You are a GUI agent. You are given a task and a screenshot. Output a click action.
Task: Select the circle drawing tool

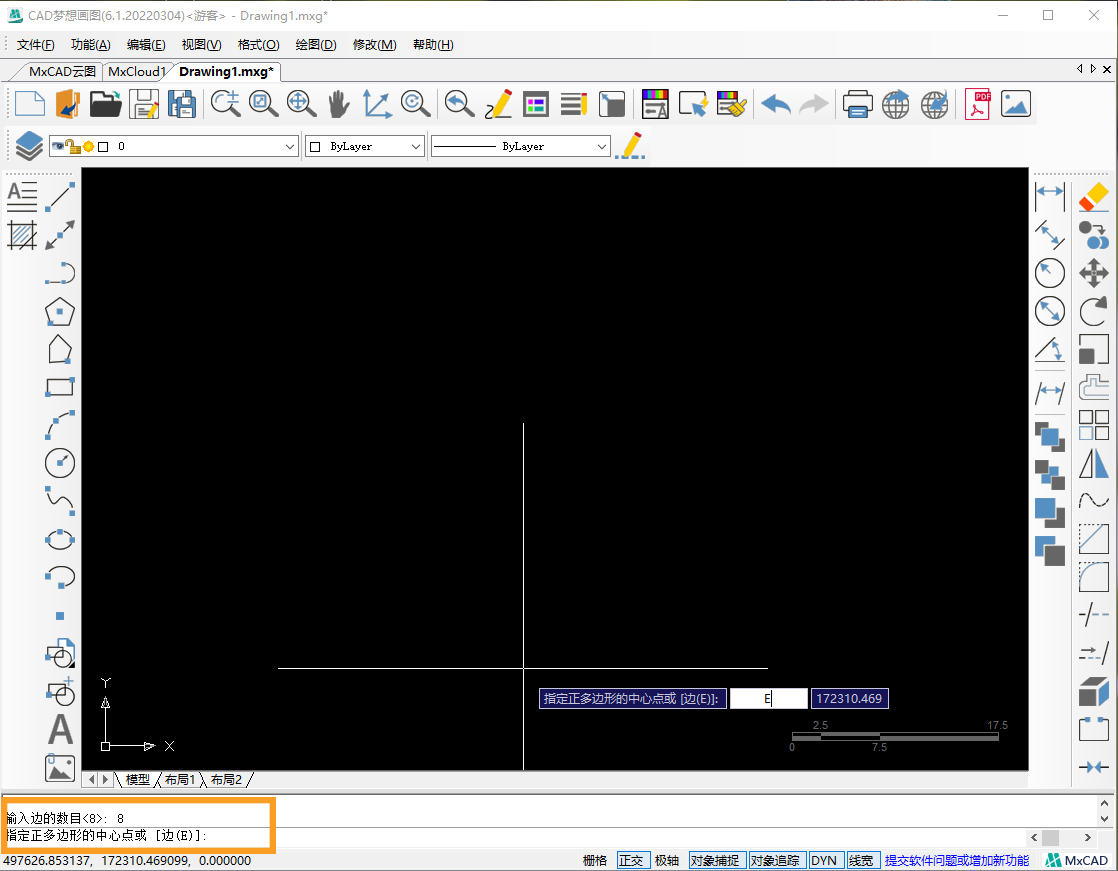pos(60,463)
